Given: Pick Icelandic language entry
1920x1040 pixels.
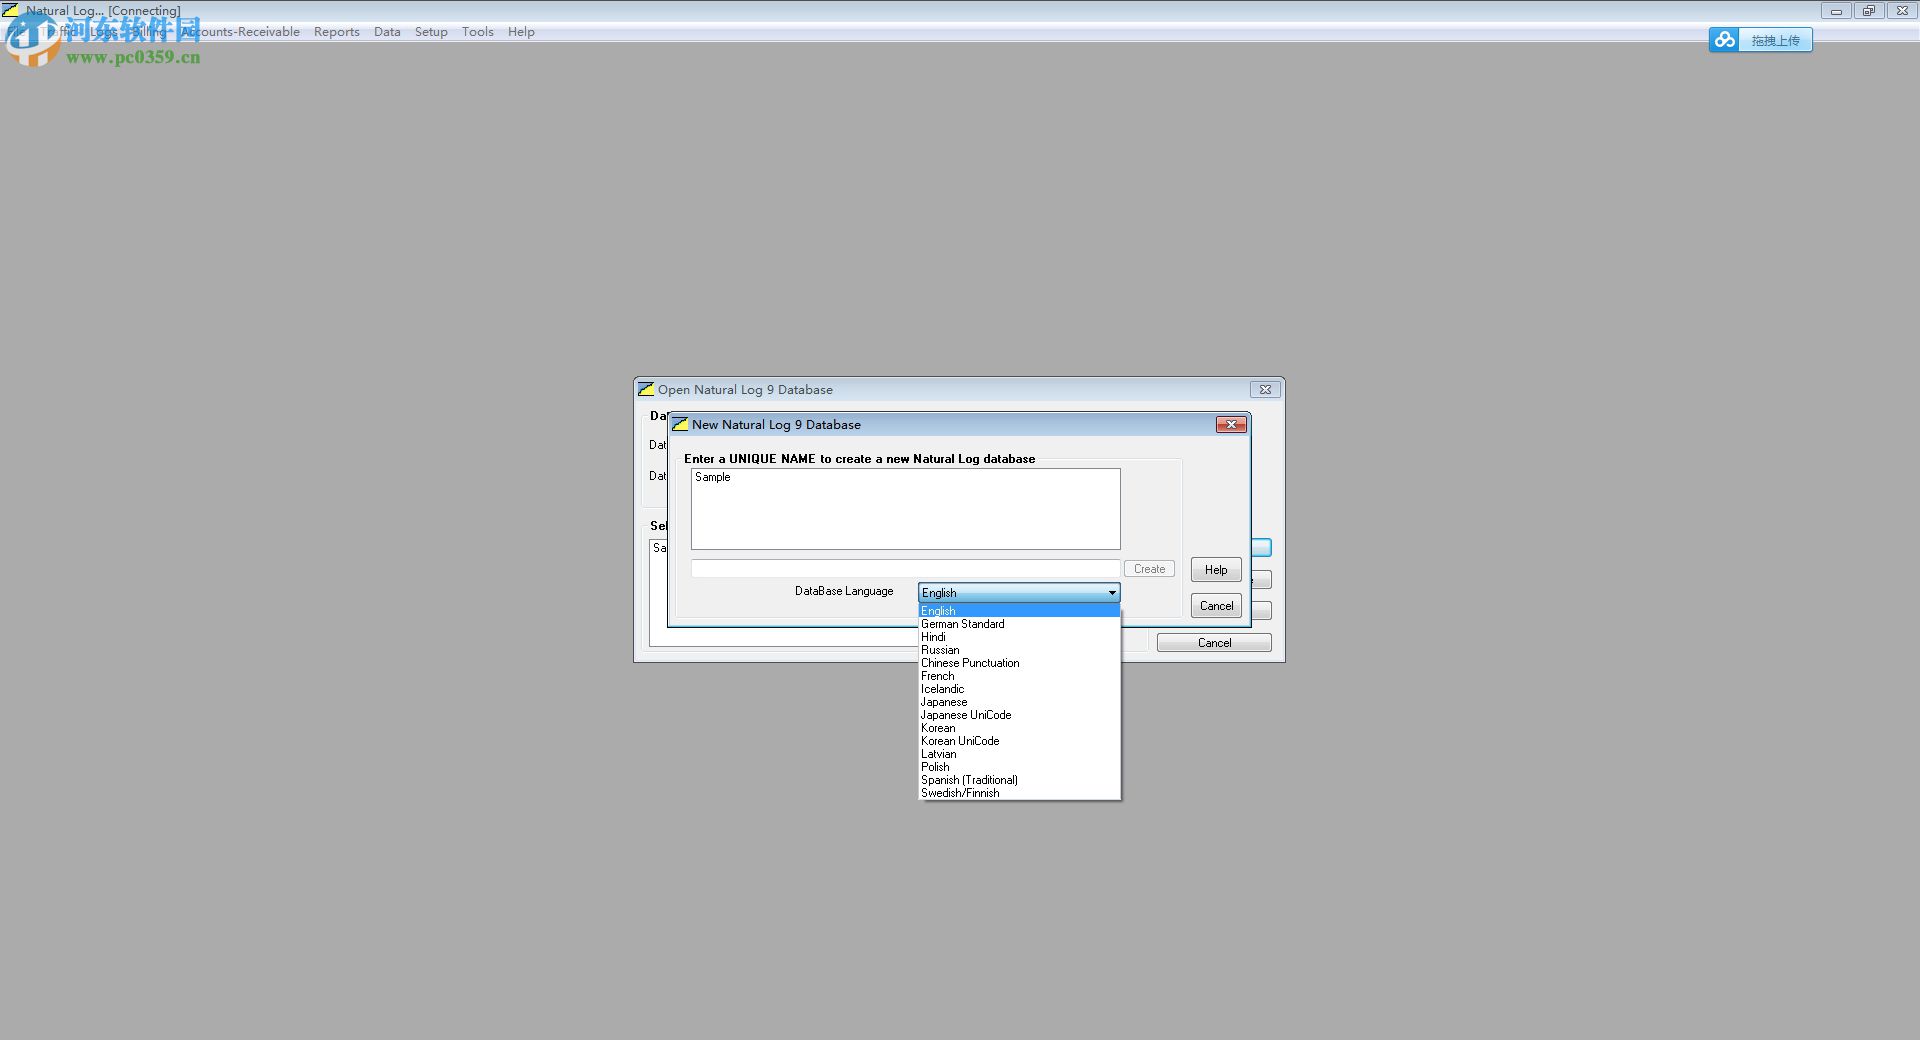Looking at the screenshot, I should click(1019, 689).
